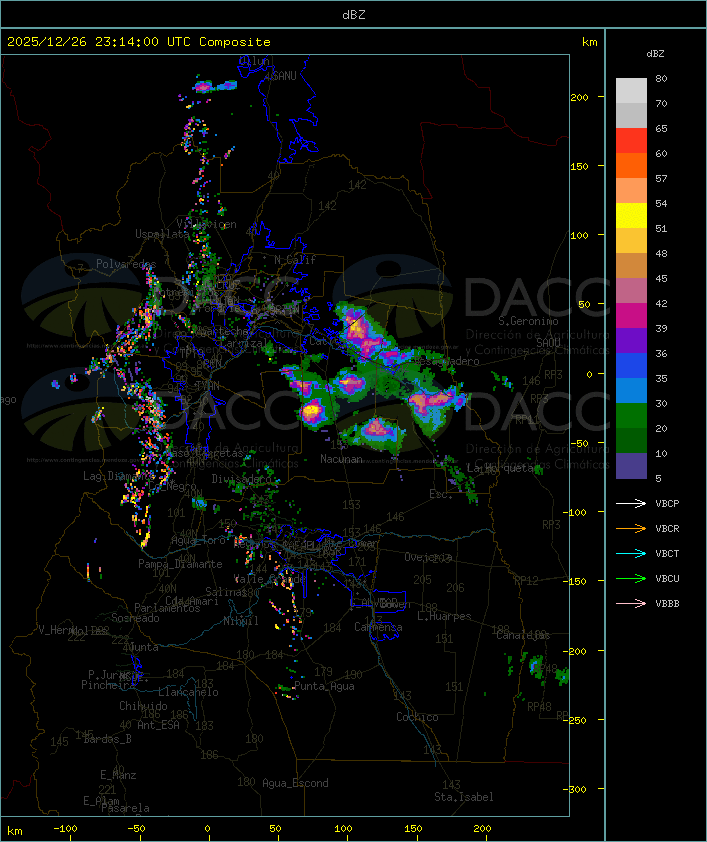Click the L.Huarpes place label
This screenshot has width=707, height=842.
click(x=444, y=616)
